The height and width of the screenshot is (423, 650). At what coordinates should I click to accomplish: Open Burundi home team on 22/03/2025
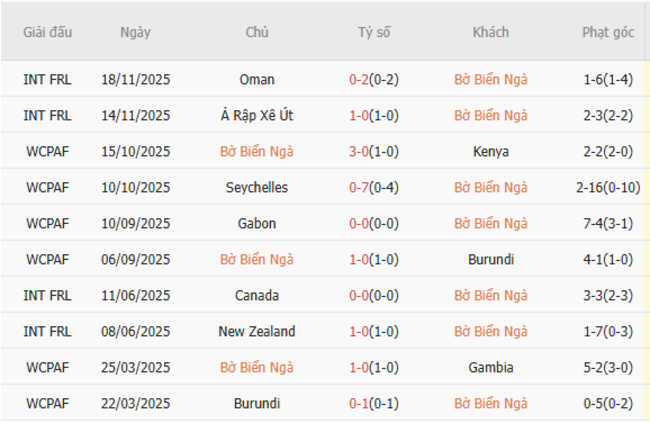click(x=257, y=404)
